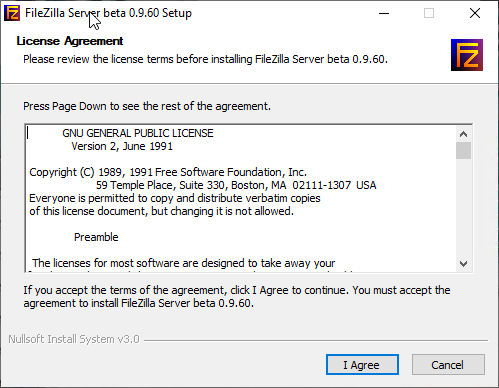
Task: Click the Nullsoft Install System v3.0 label
Action: [x=74, y=339]
